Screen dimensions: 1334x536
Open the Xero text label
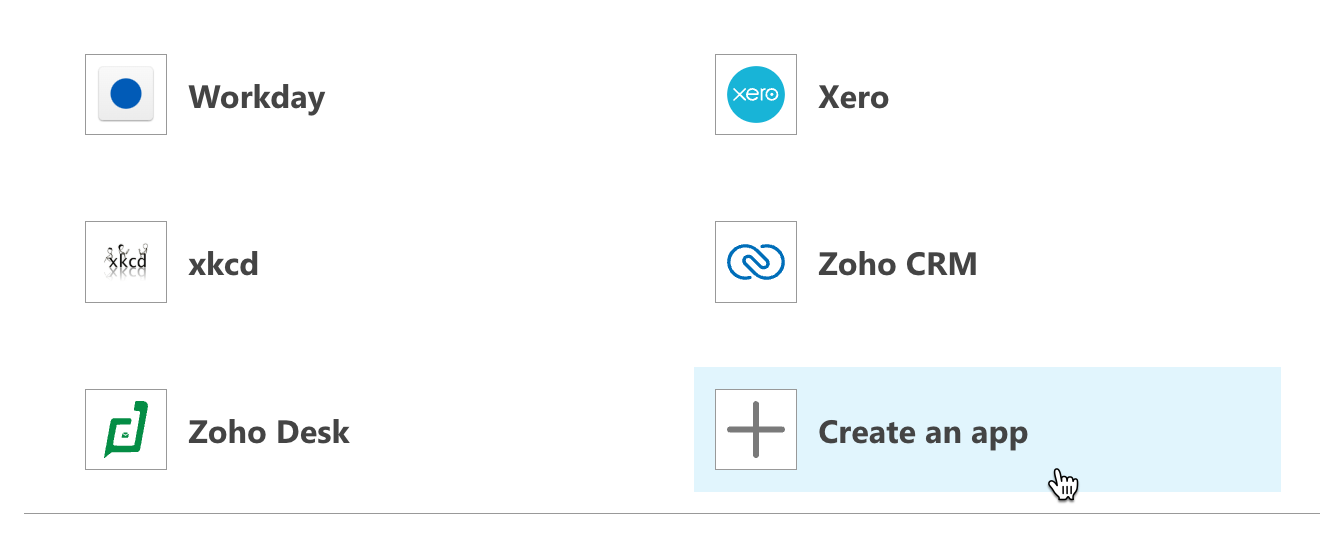853,97
